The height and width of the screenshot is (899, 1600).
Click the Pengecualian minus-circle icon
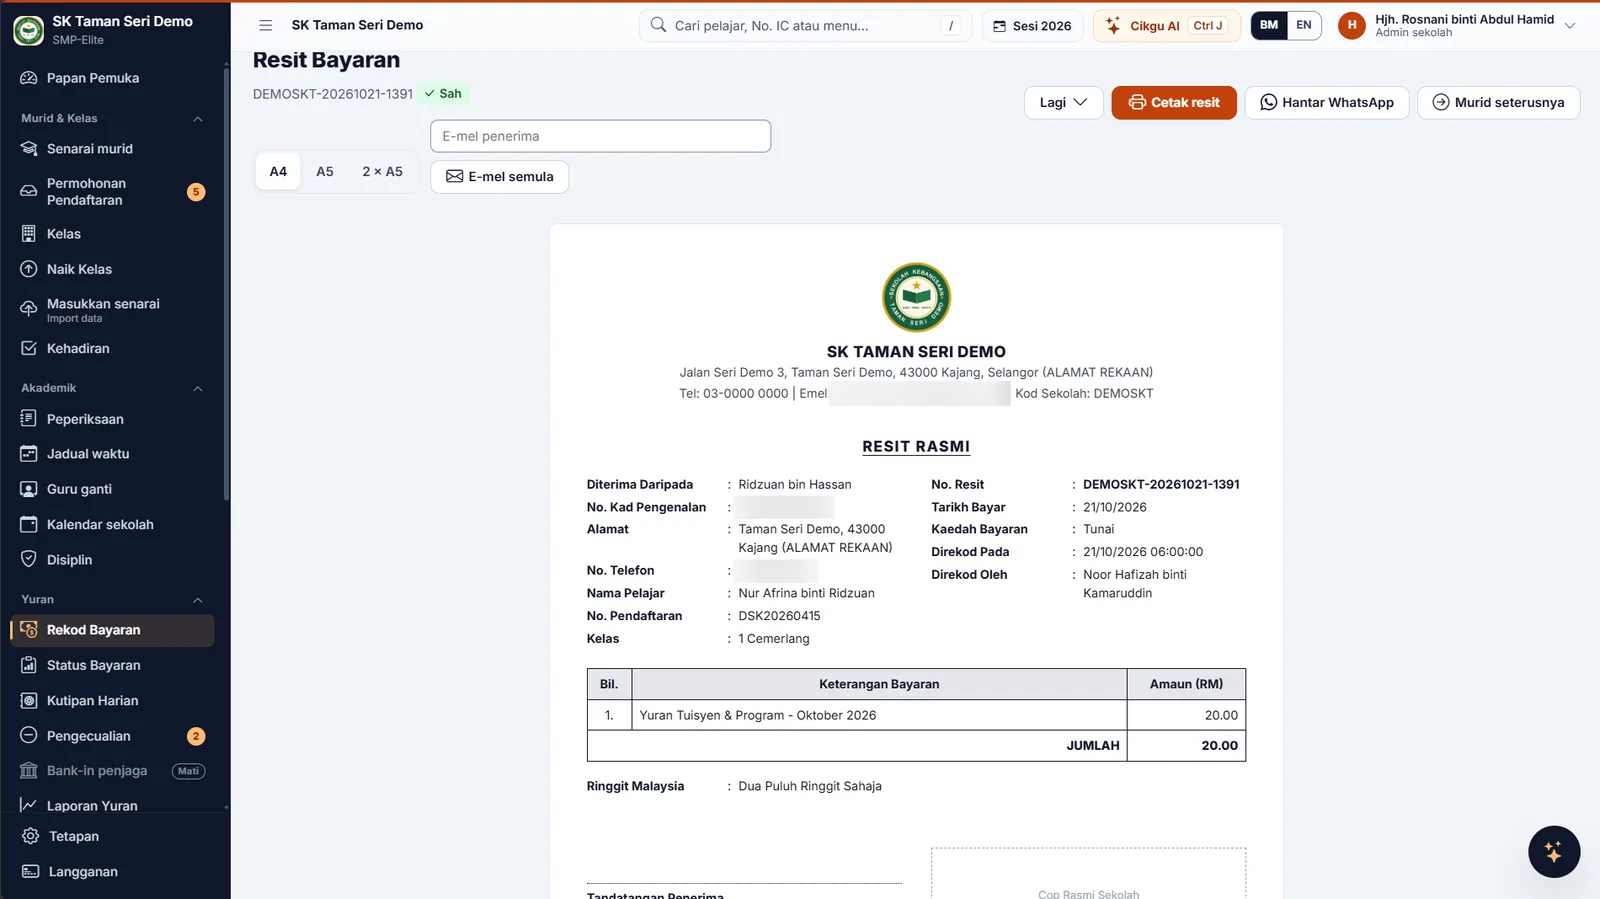click(29, 735)
